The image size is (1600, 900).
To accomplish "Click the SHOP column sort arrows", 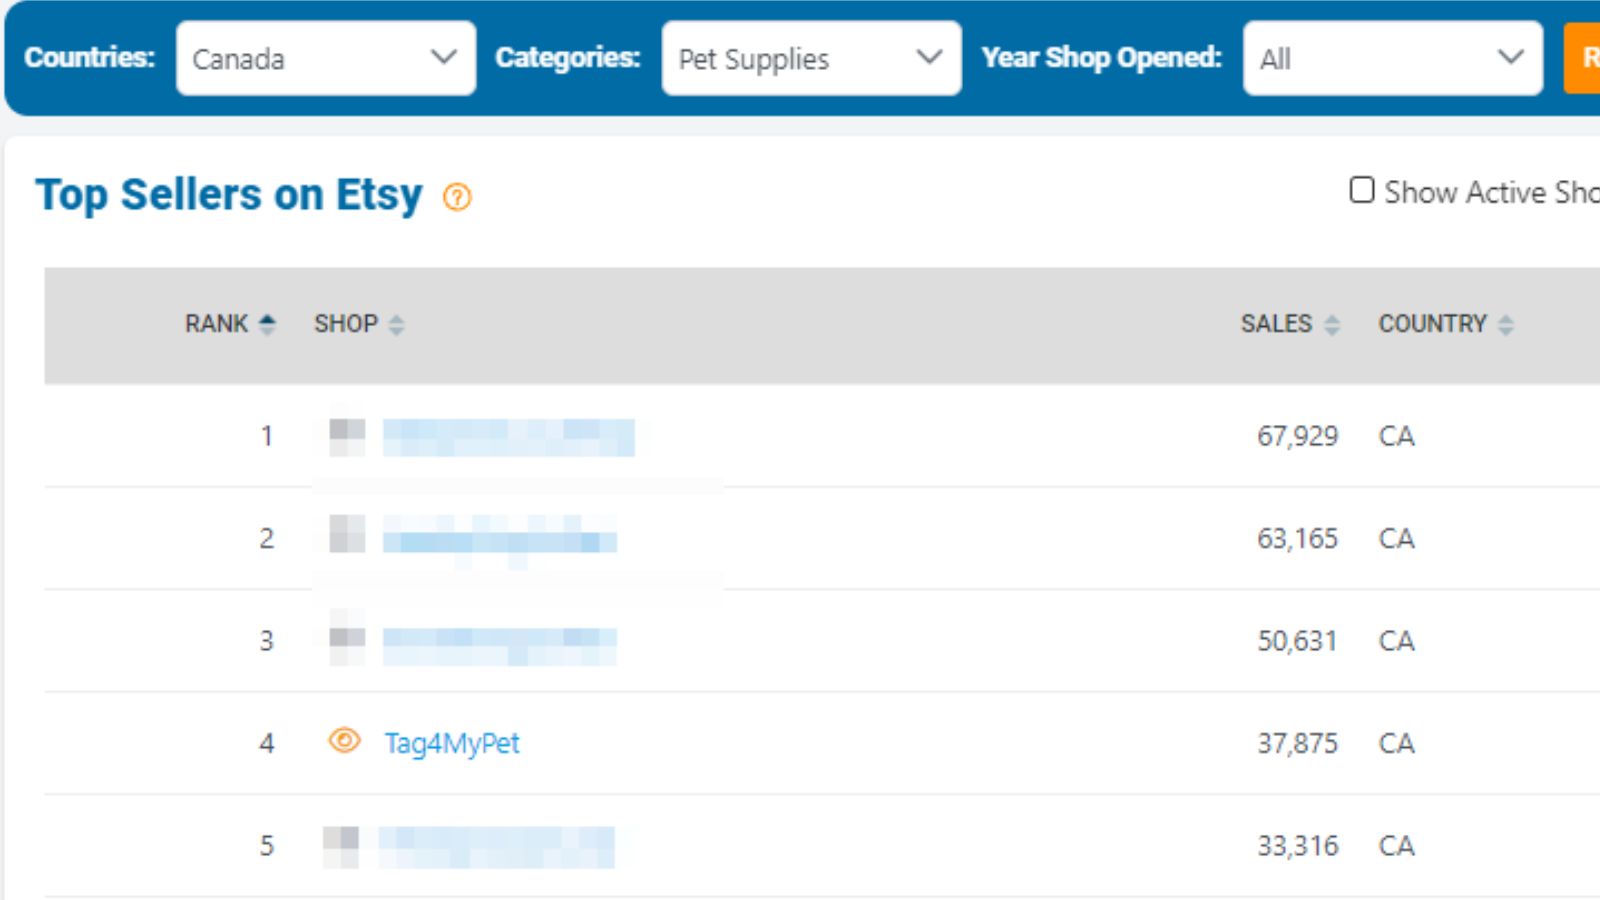I will [x=395, y=324].
